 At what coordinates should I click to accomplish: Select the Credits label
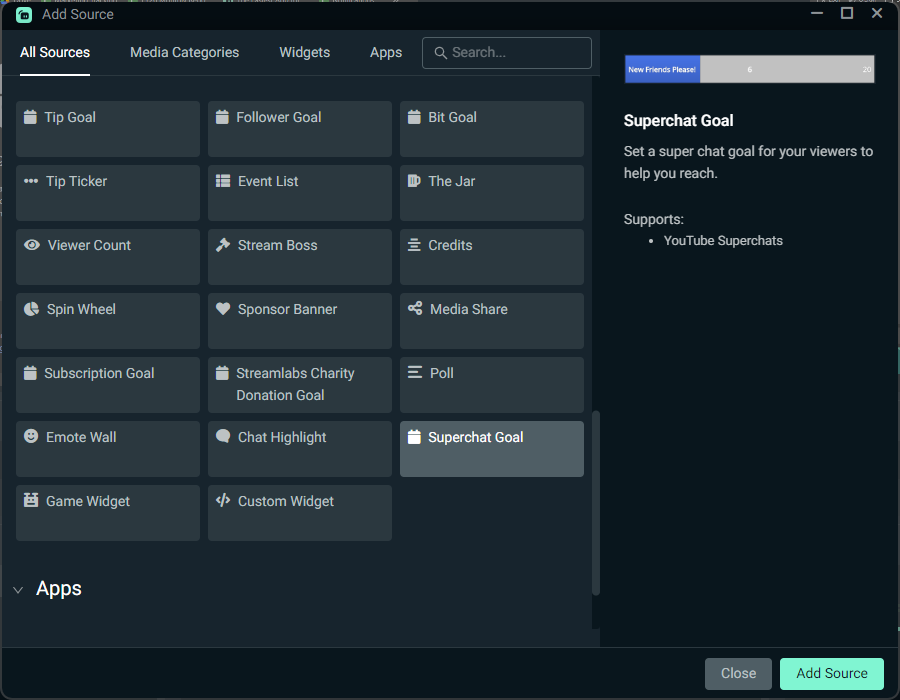point(450,245)
